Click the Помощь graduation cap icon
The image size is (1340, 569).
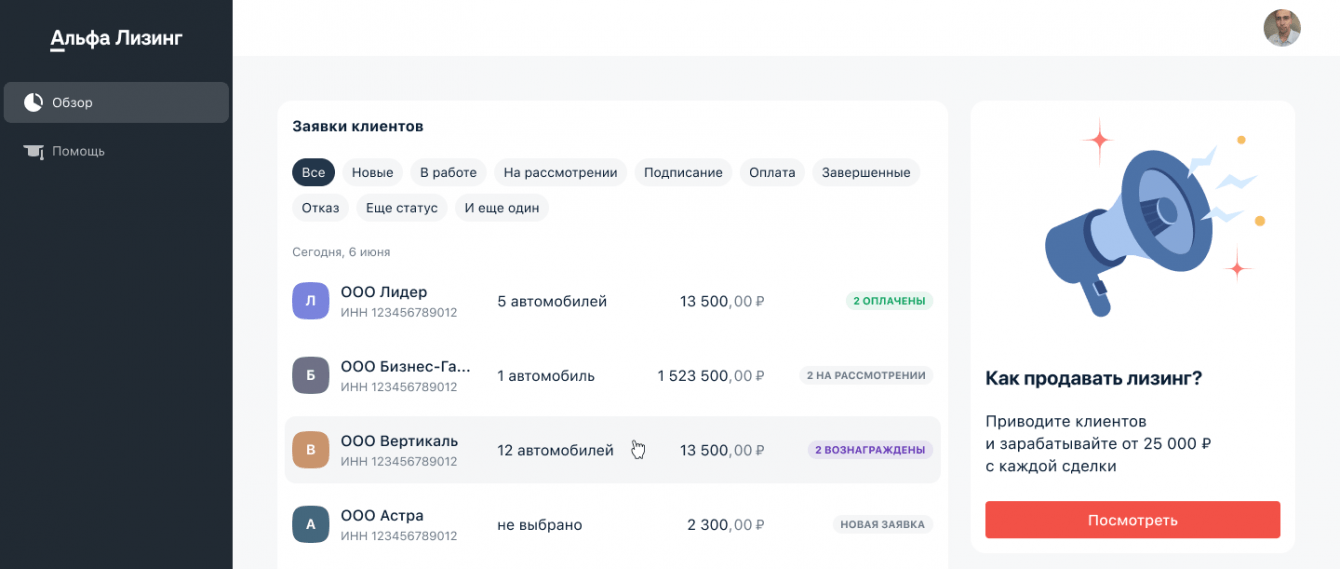point(34,151)
